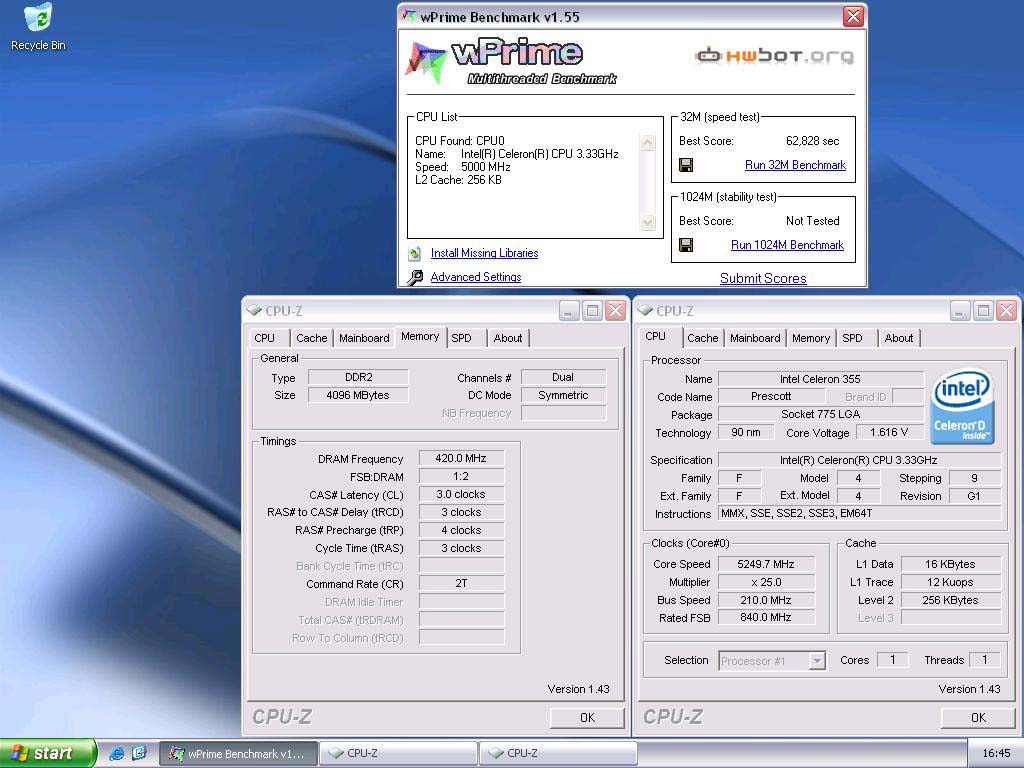Viewport: 1024px width, 768px height.
Task: Click the Specification field Intel(R) Celeron(R) CPU 3.33GHz
Action: coord(859,460)
